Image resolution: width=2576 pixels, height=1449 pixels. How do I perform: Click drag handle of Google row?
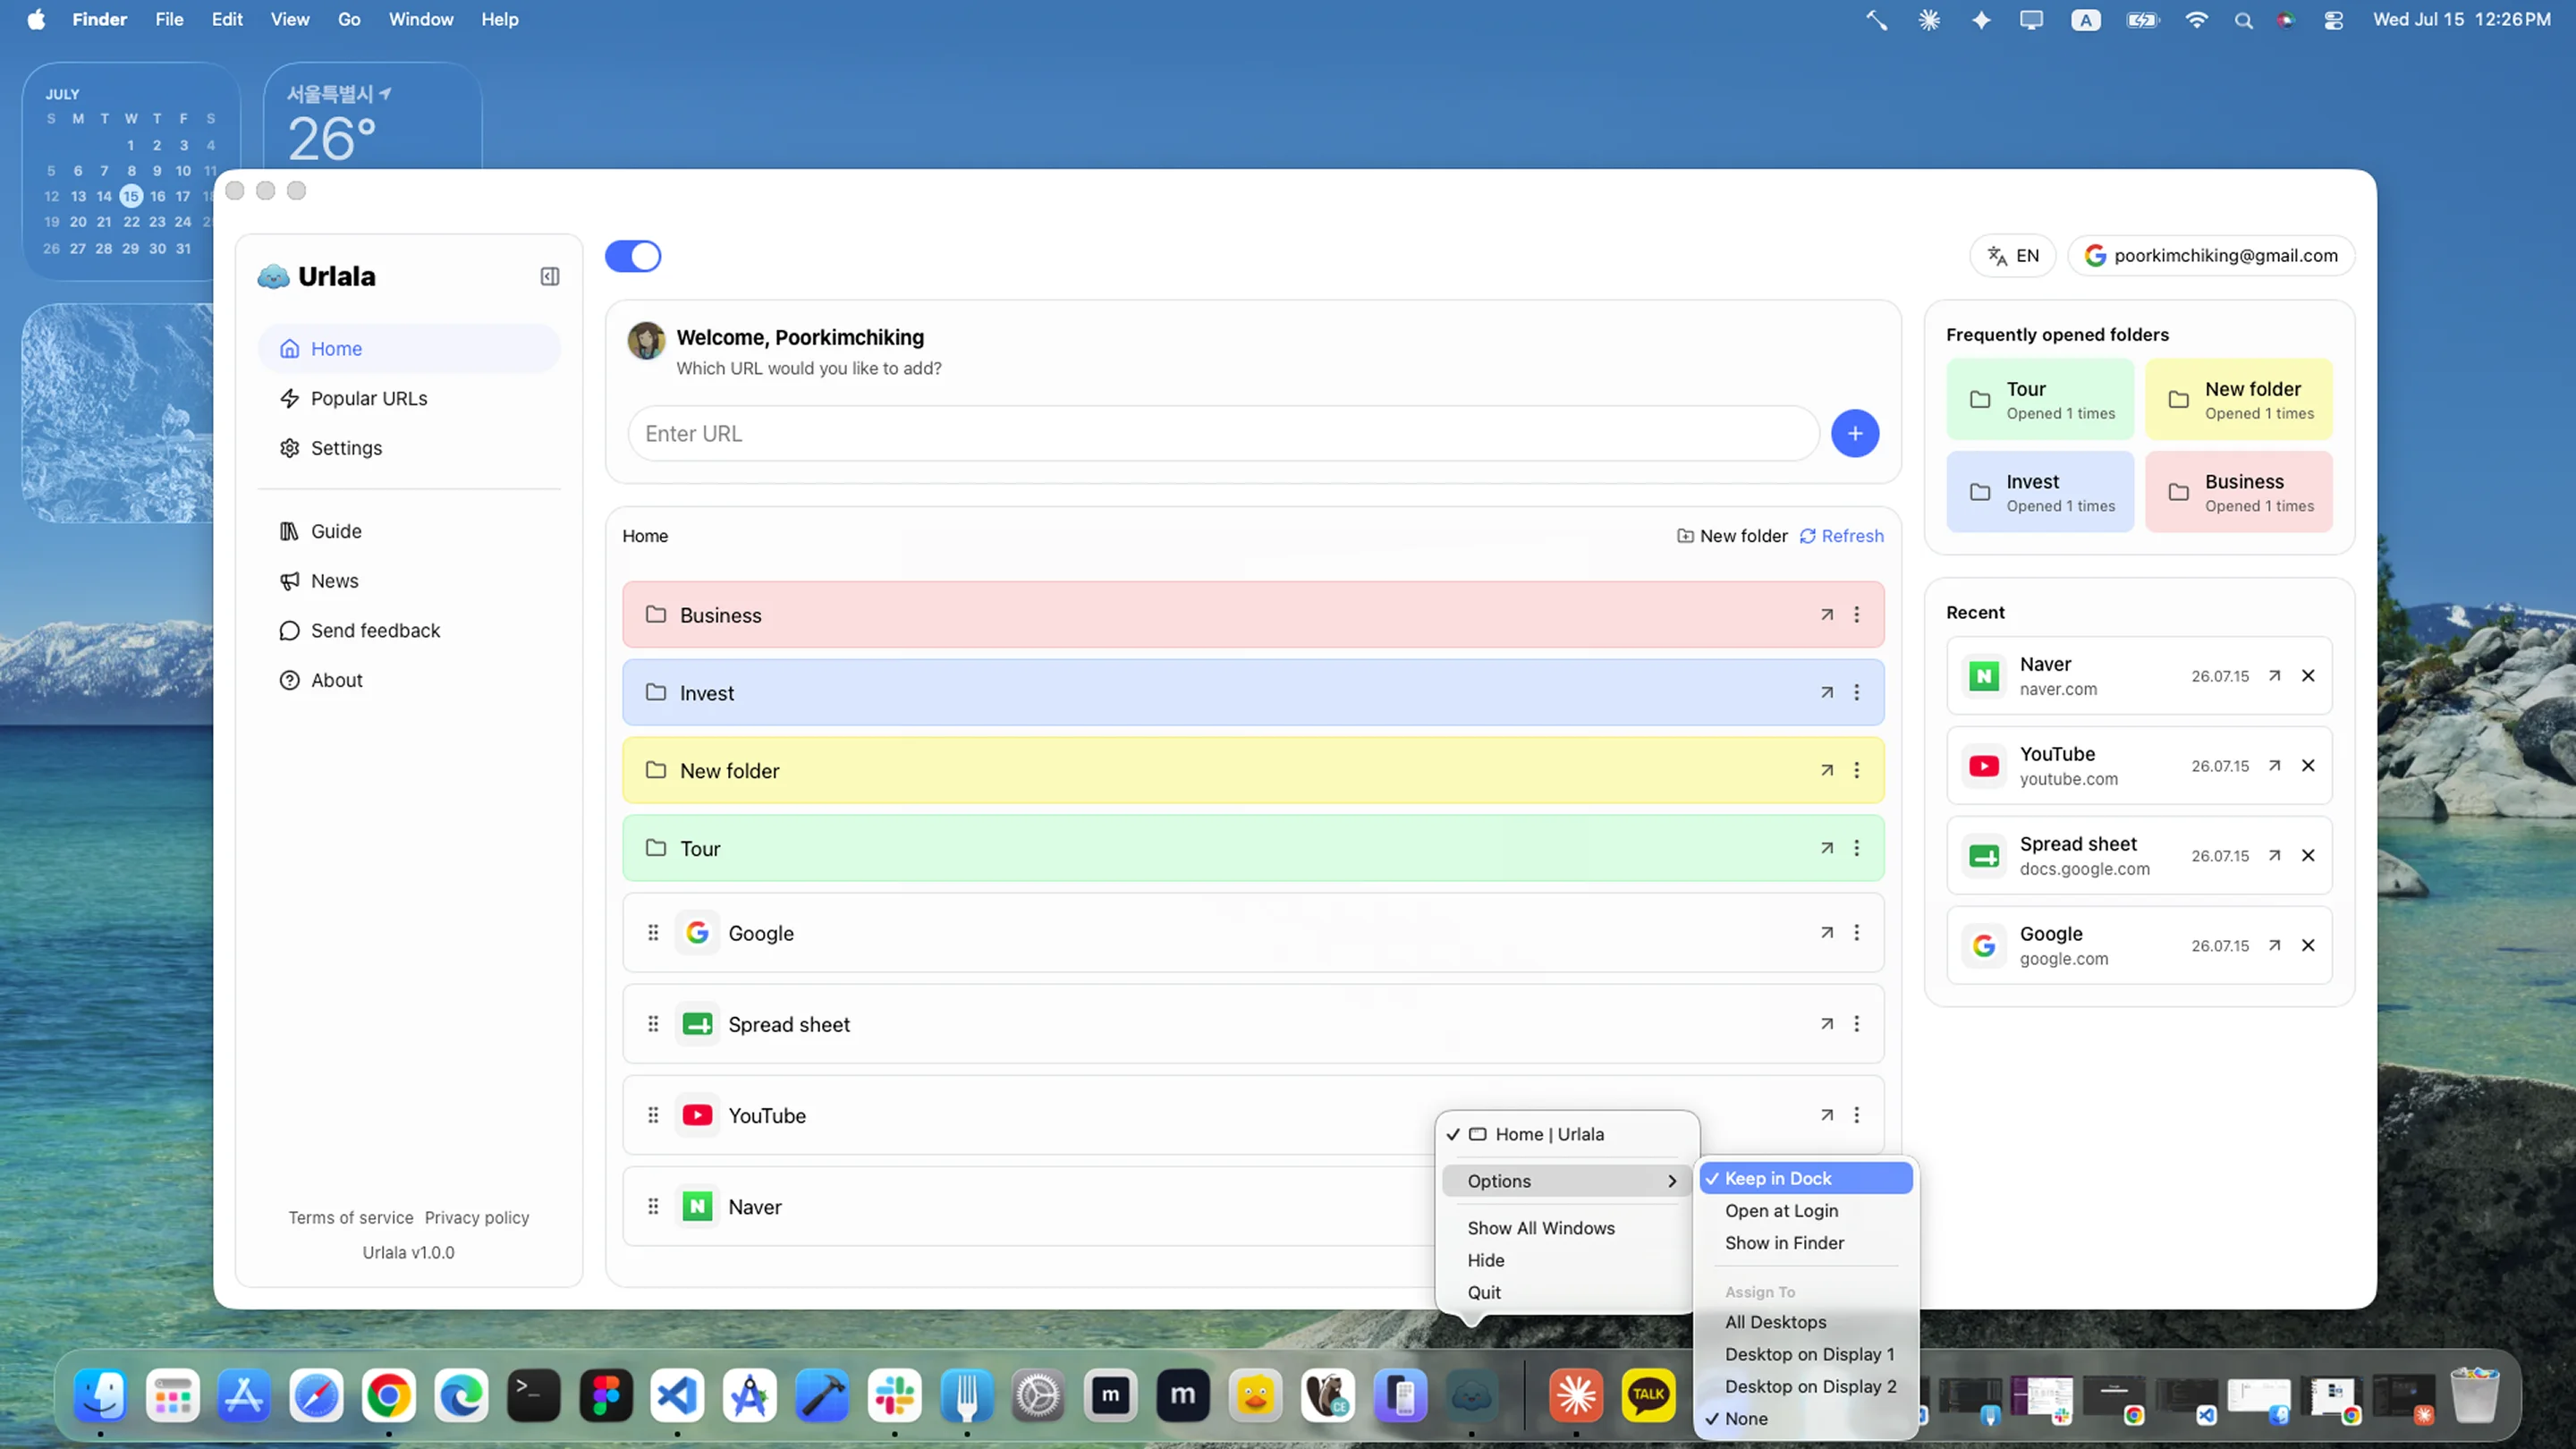click(x=653, y=933)
